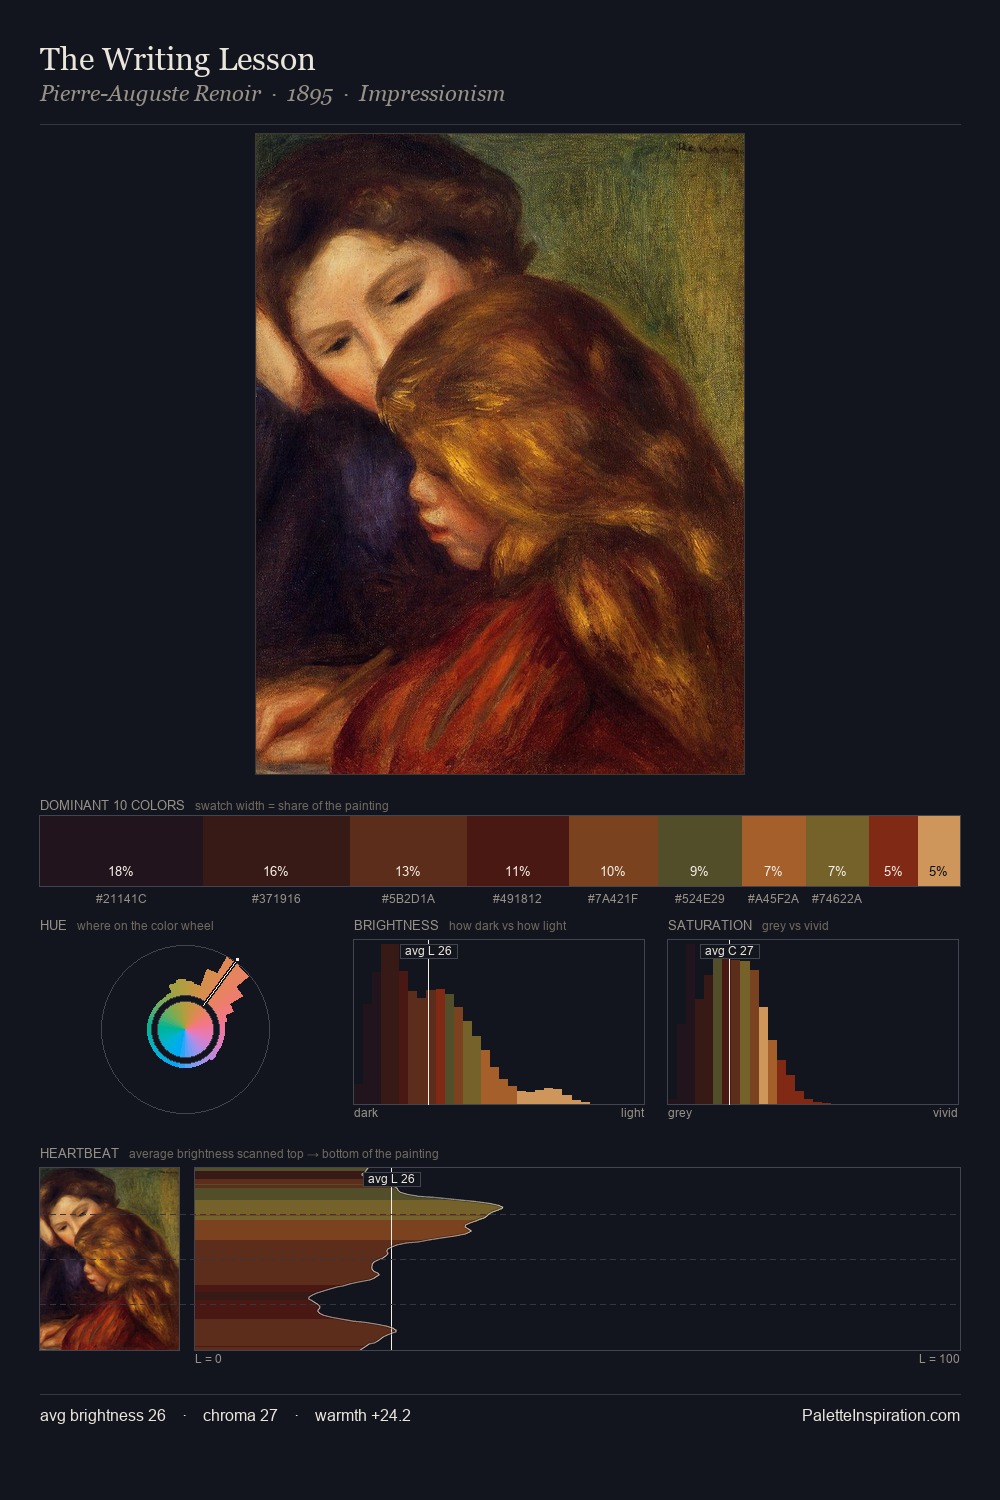Click the L = 0 axis label
The width and height of the screenshot is (1000, 1500).
click(208, 1359)
